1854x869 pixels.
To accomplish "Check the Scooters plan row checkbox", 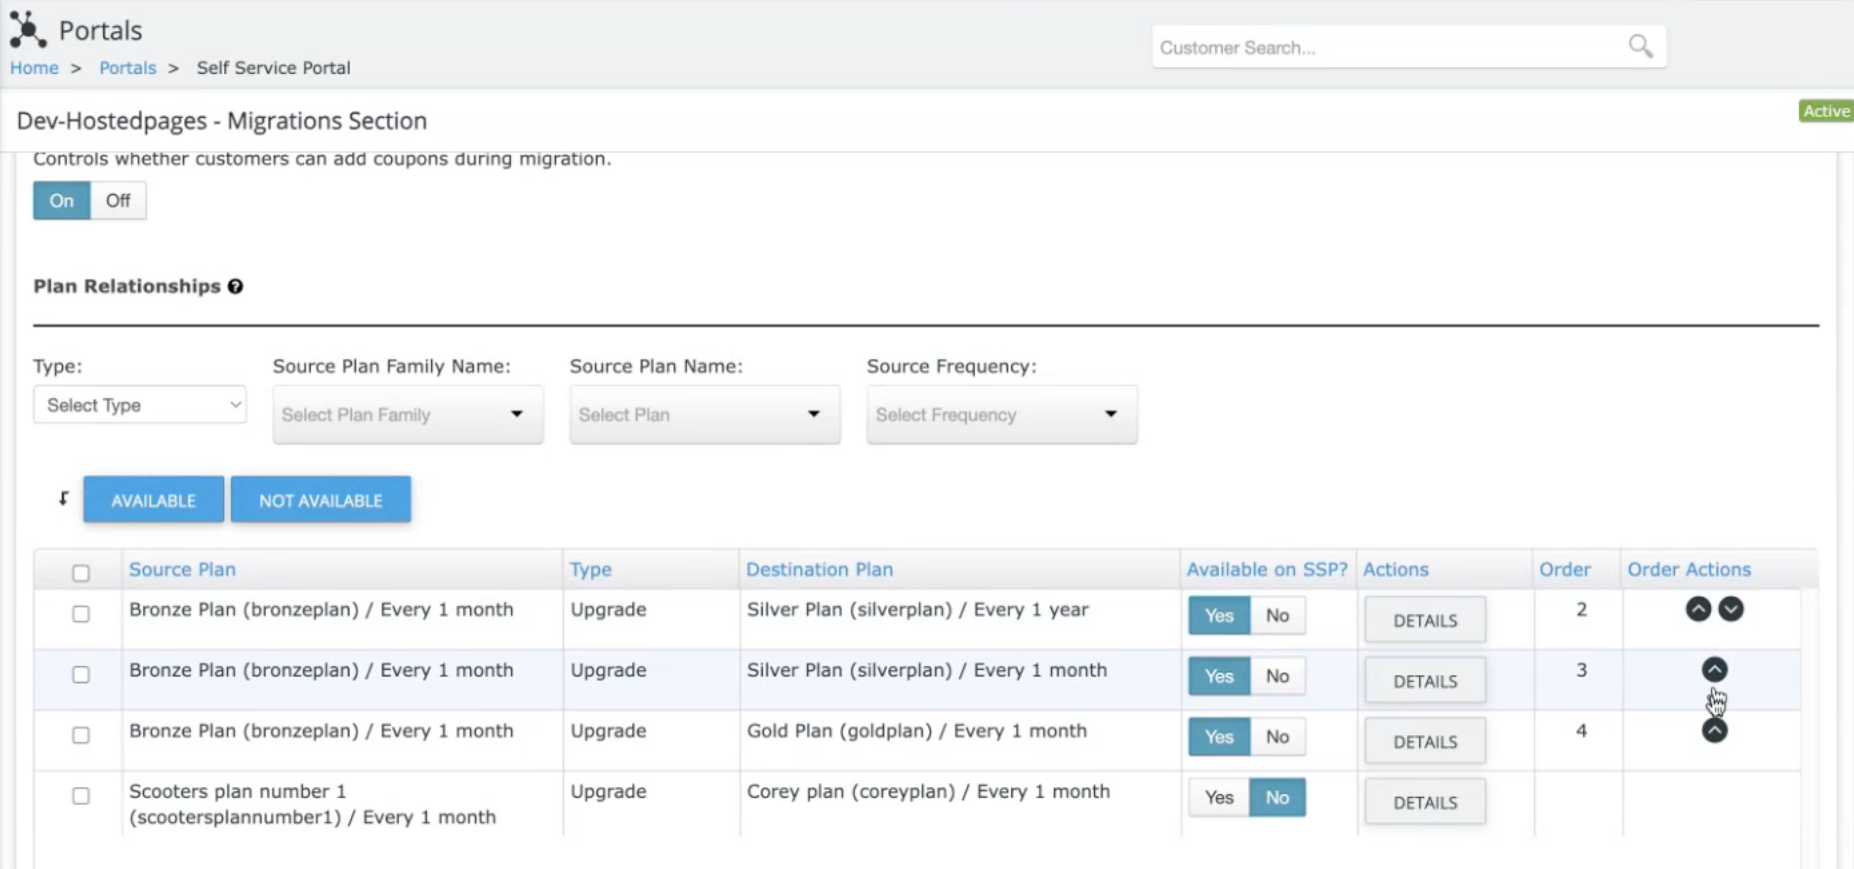I will click(x=81, y=796).
